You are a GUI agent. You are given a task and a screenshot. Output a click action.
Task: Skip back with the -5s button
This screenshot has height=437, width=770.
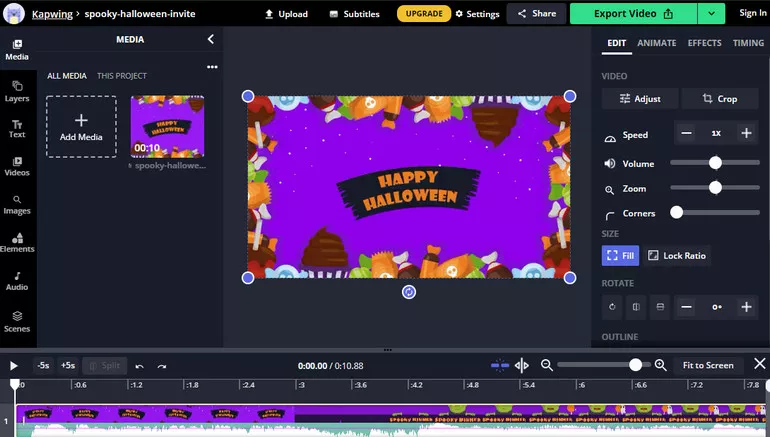point(43,366)
